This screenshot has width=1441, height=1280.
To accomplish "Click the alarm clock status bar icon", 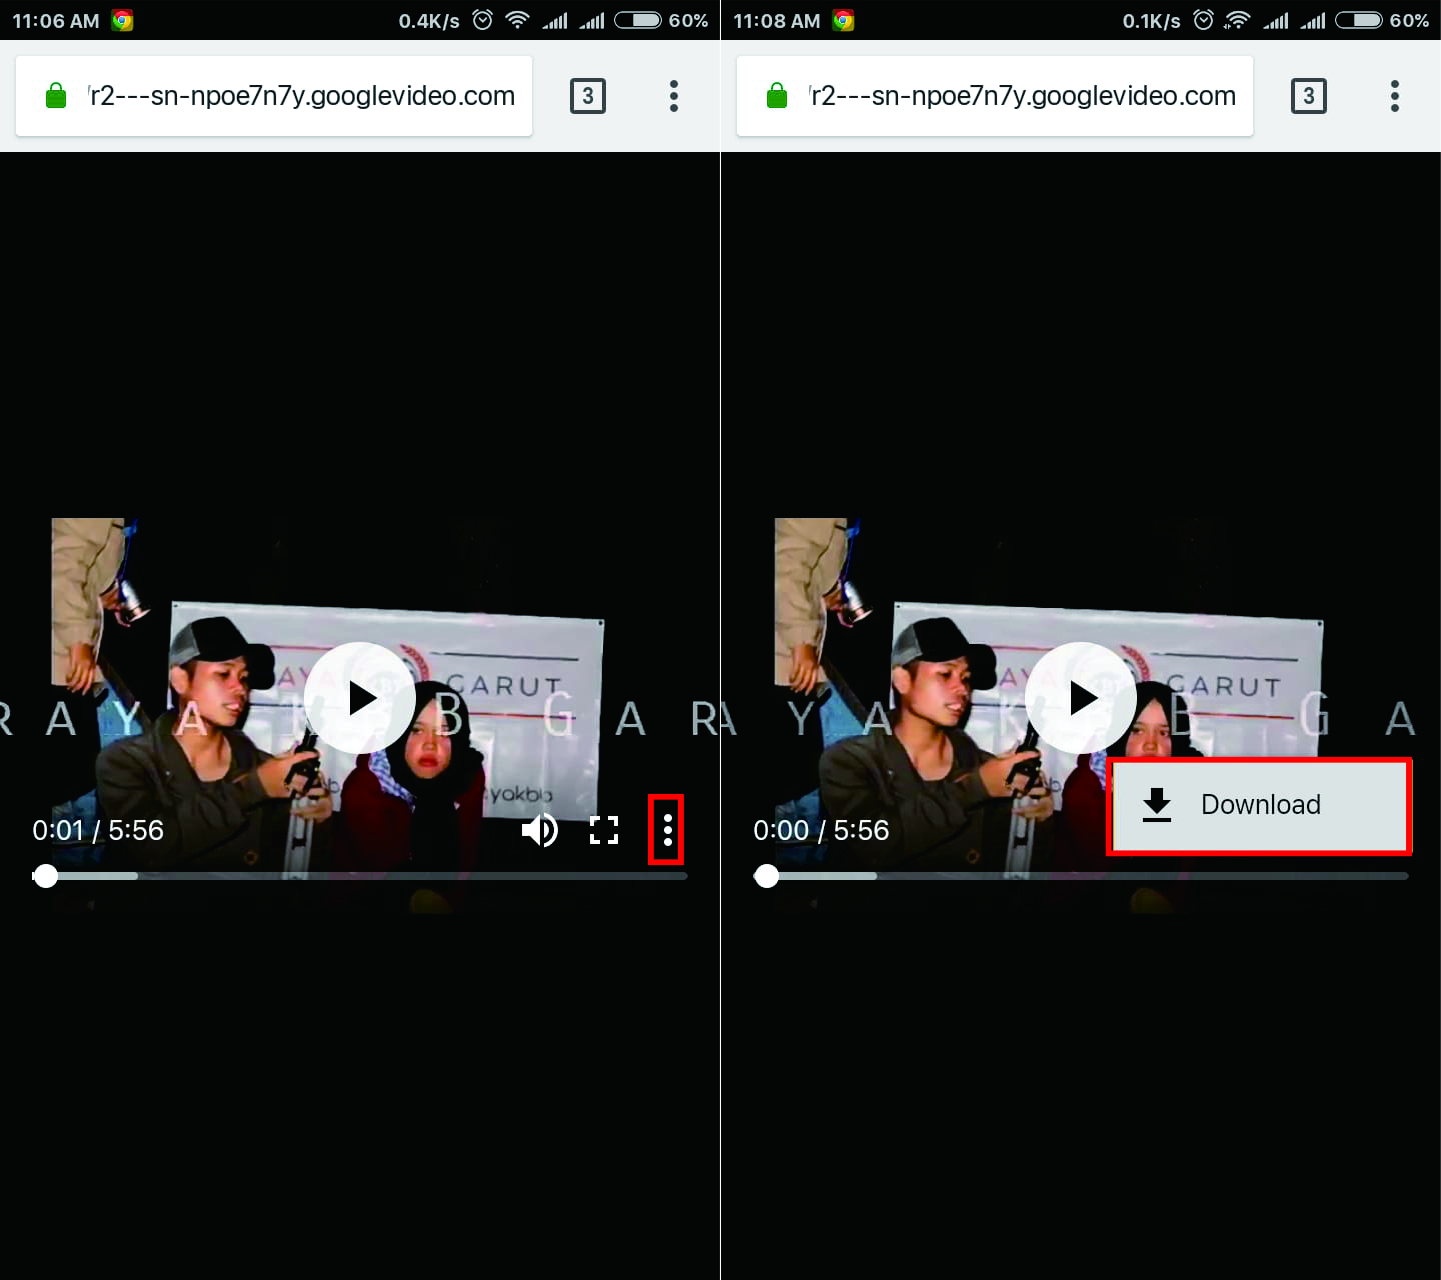I will pos(482,19).
